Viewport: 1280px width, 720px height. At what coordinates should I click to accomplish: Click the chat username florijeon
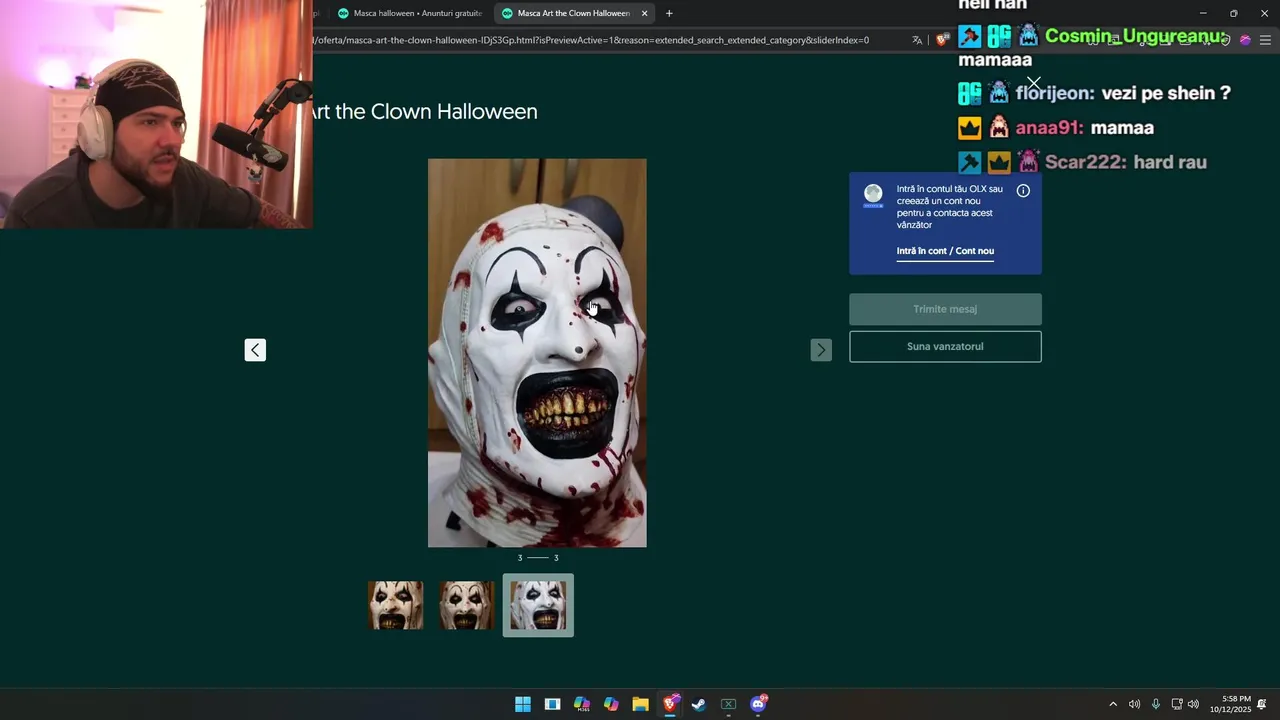[x=1055, y=93]
